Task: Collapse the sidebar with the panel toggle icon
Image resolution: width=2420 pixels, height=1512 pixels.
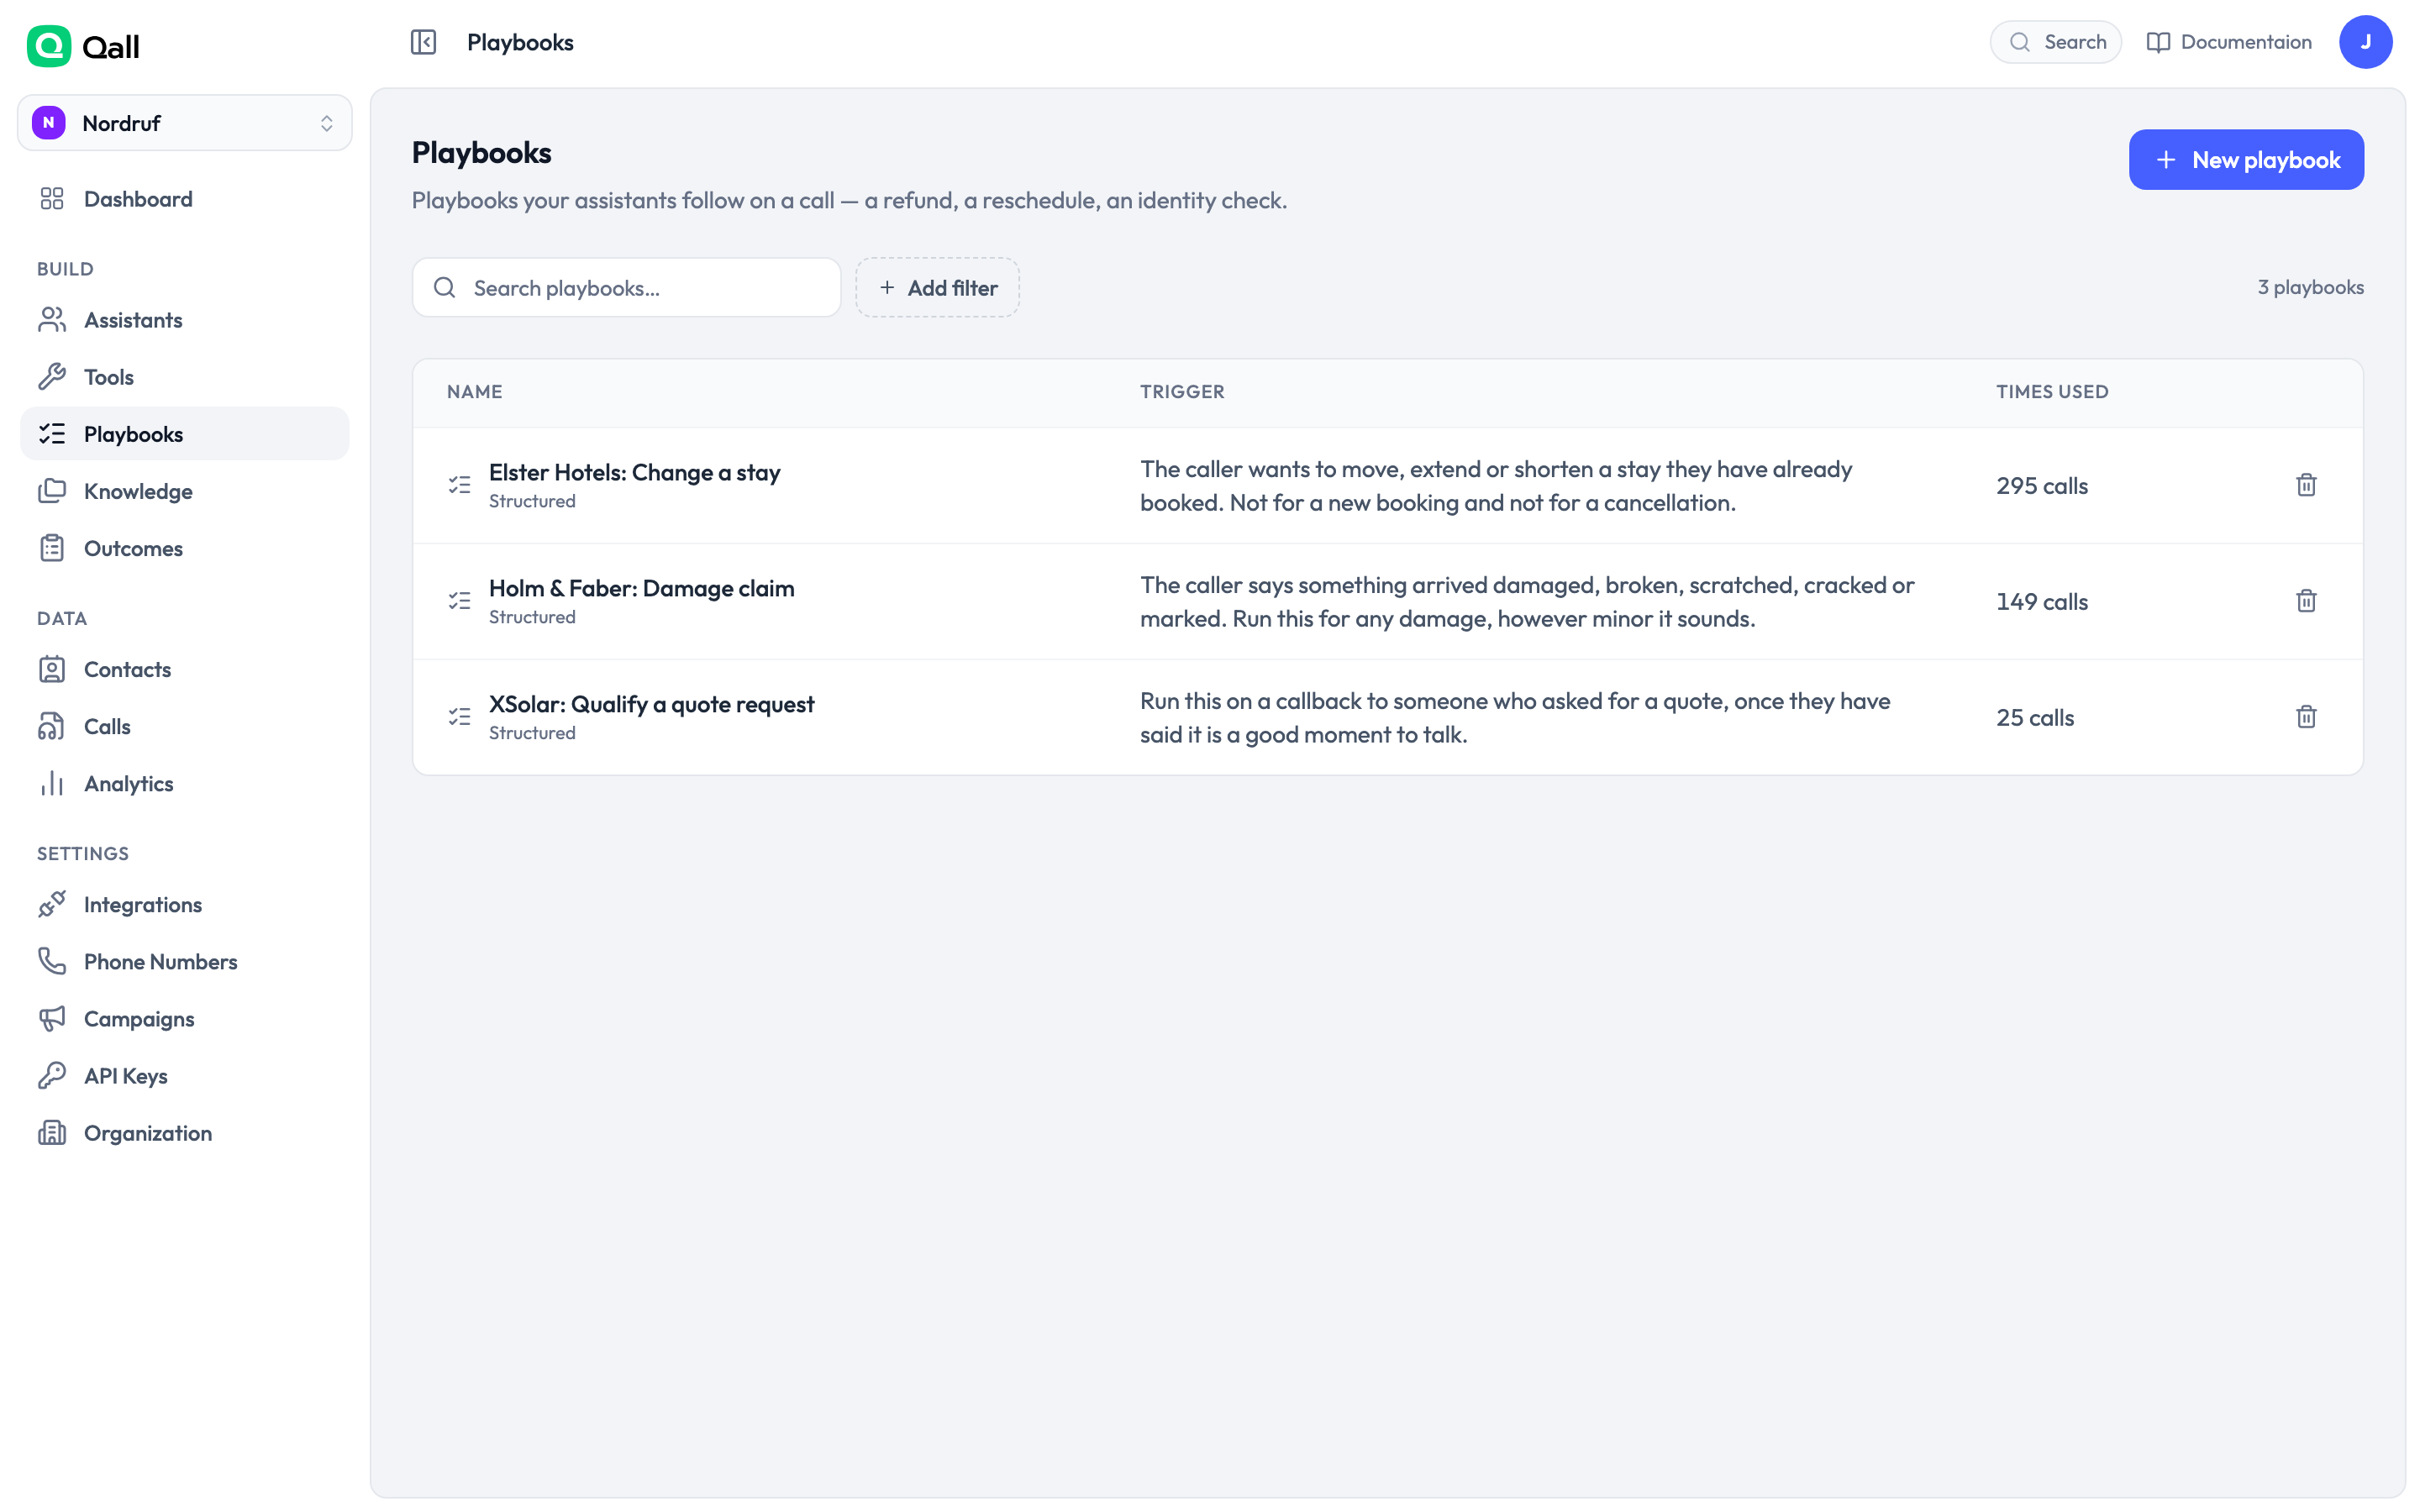Action: [423, 42]
